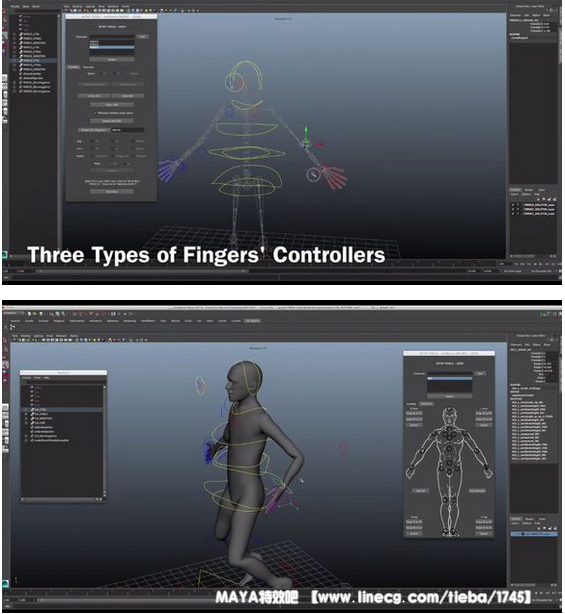Click highlighted layer row in lower layer editor
The image size is (565, 614).
pyautogui.click(x=534, y=534)
